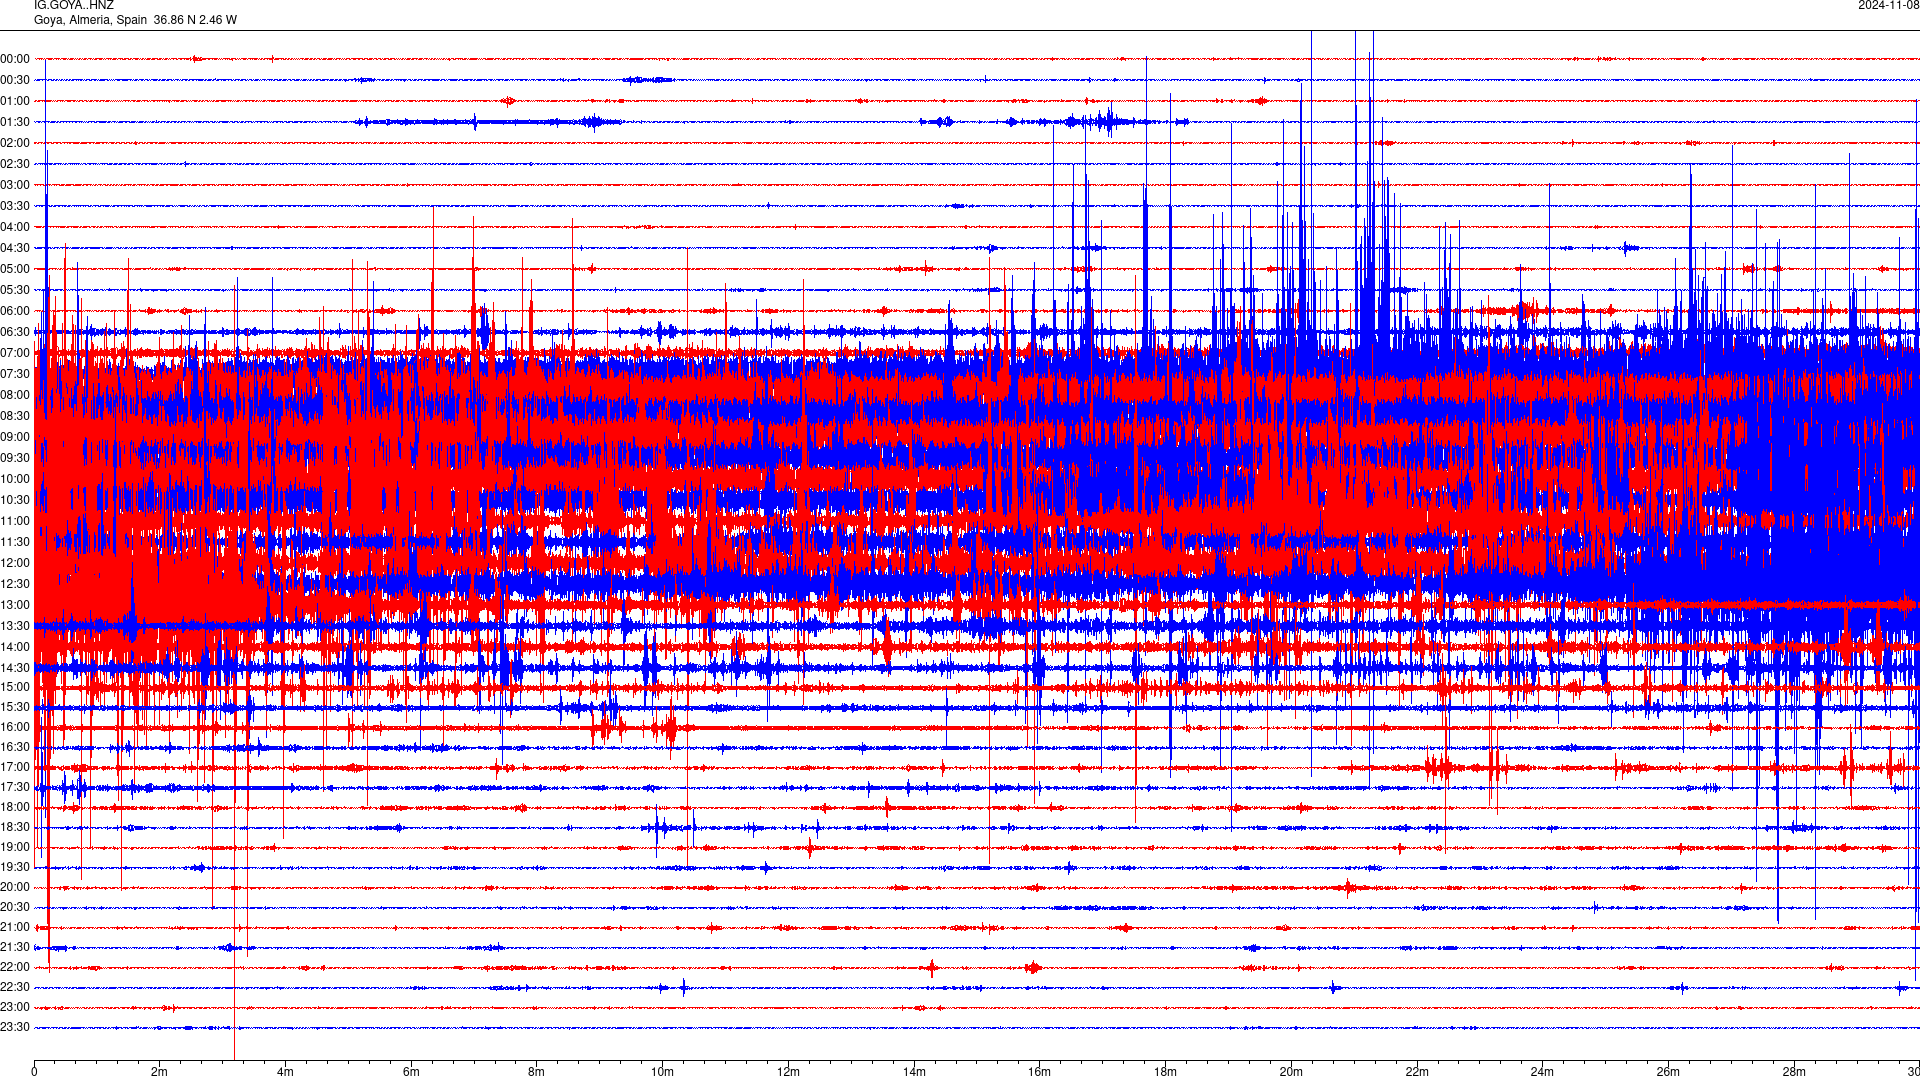Click the 16m mark on minute axis
The width and height of the screenshot is (1920, 1080).
pyautogui.click(x=1040, y=1072)
